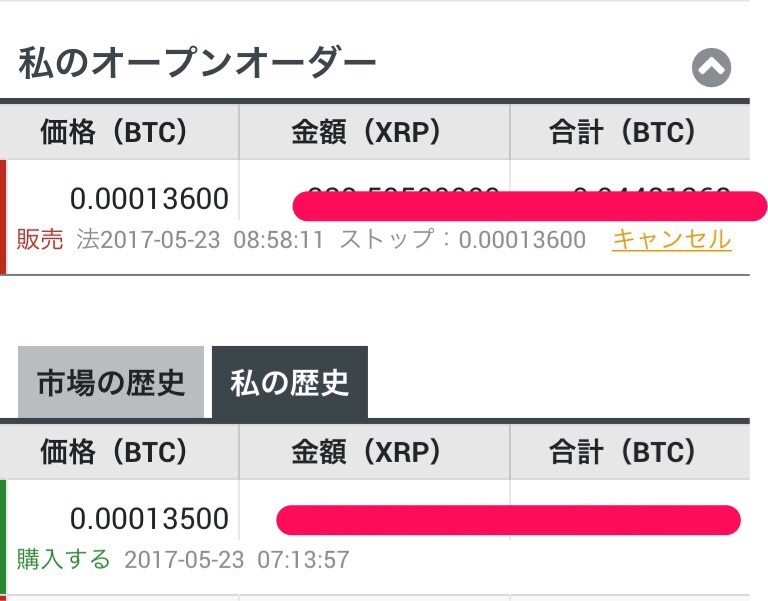The width and height of the screenshot is (768, 601).
Task: Click the green 購入する buy label
Action: click(x=64, y=559)
